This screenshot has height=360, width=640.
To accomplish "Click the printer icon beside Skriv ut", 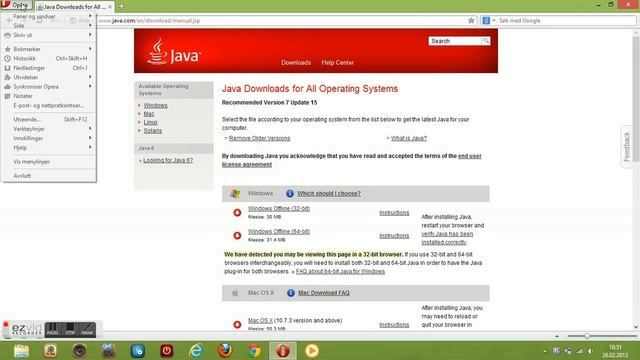I will pyautogui.click(x=7, y=35).
